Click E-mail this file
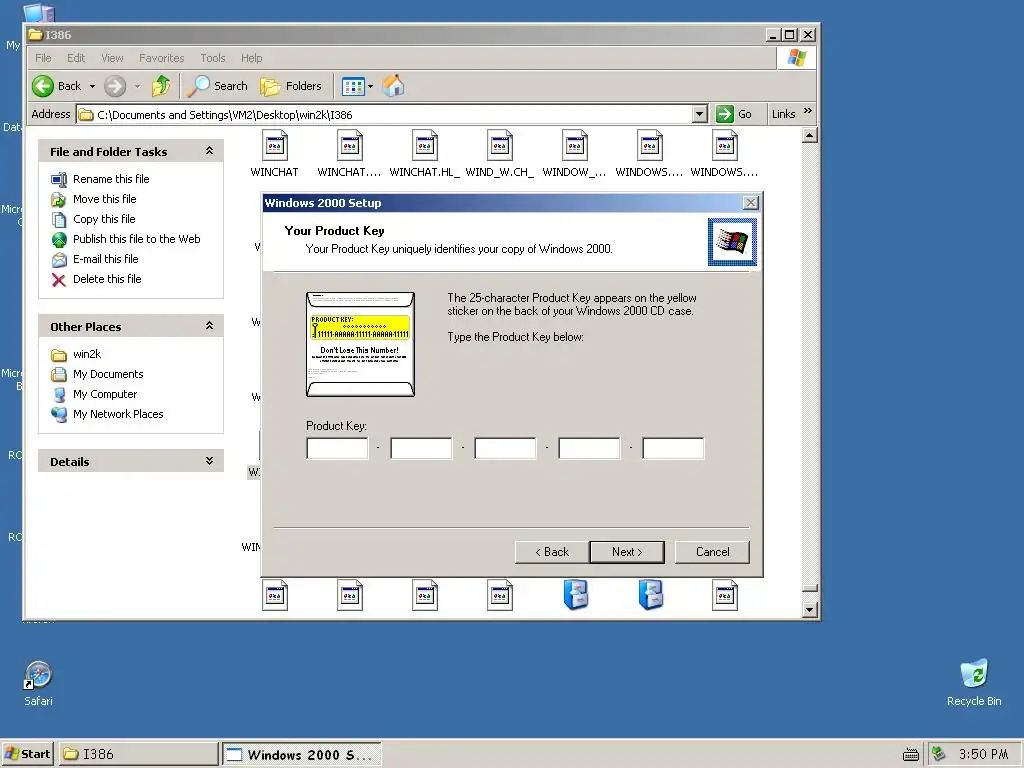The height and width of the screenshot is (768, 1024). tap(106, 259)
